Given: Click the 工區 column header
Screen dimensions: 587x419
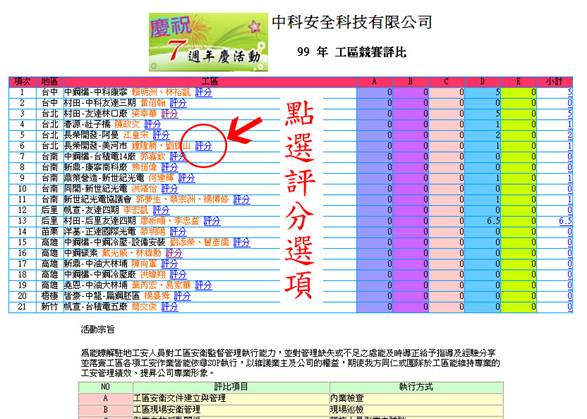Looking at the screenshot, I should [x=210, y=82].
